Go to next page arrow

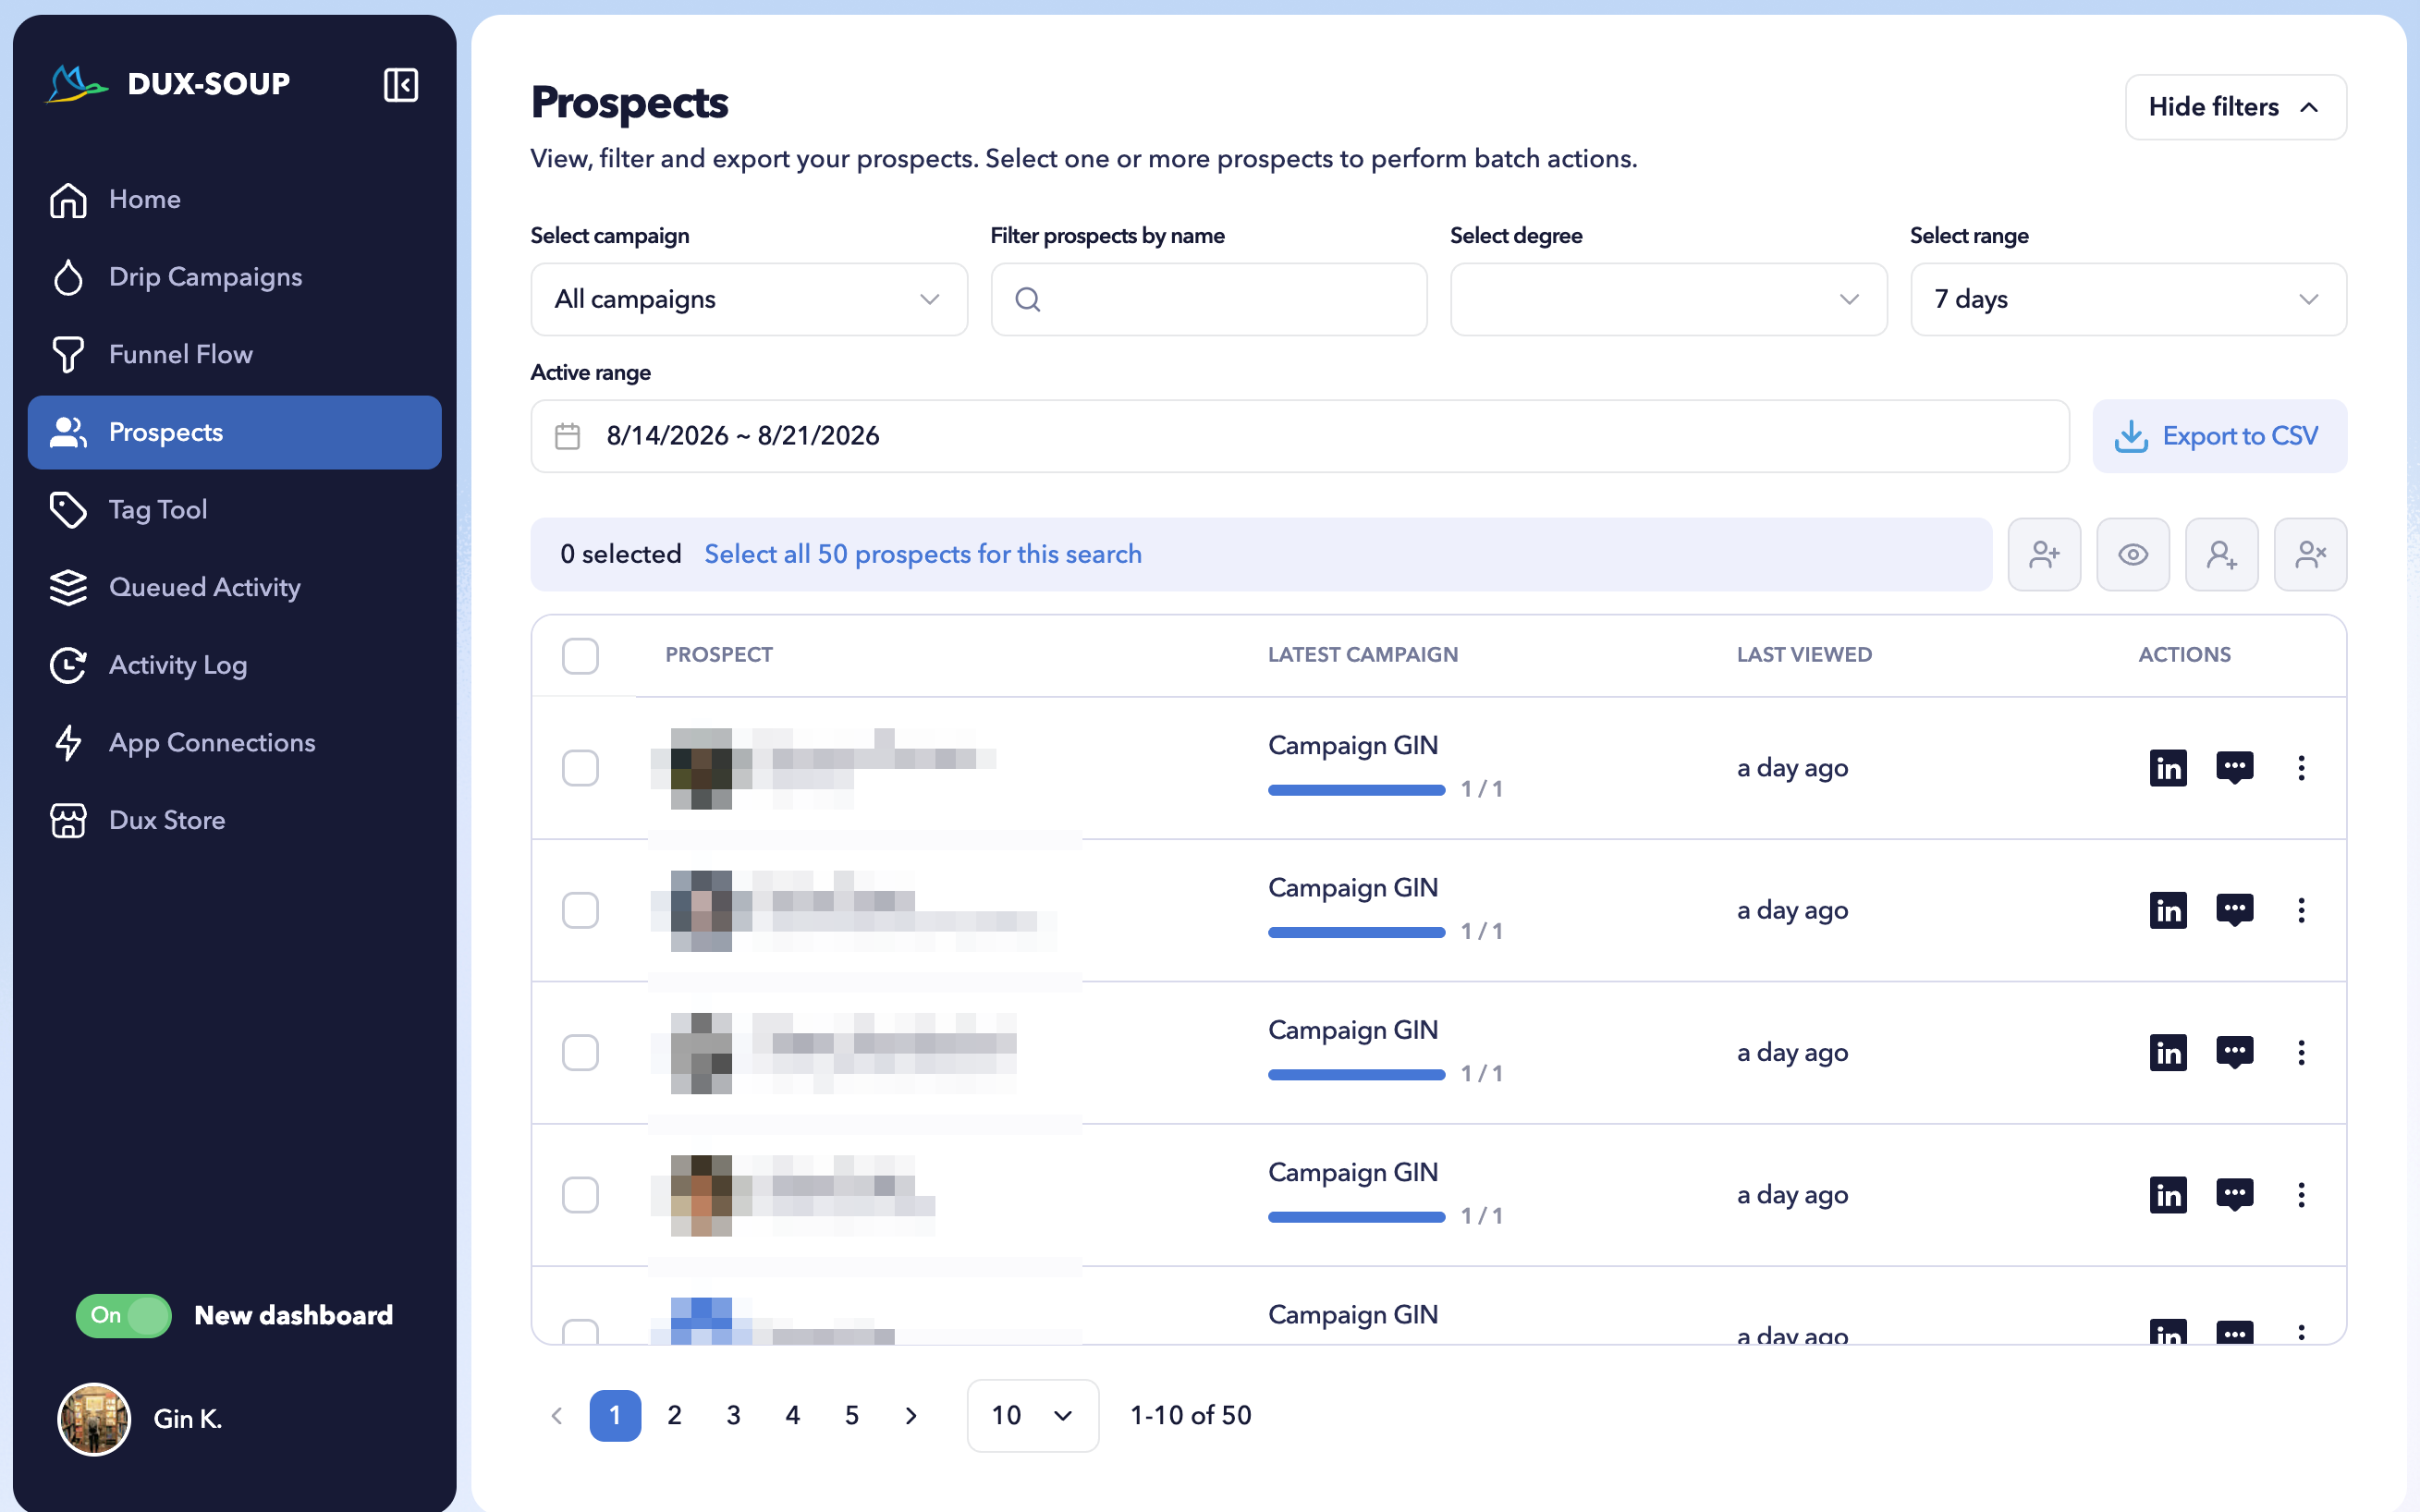point(910,1415)
